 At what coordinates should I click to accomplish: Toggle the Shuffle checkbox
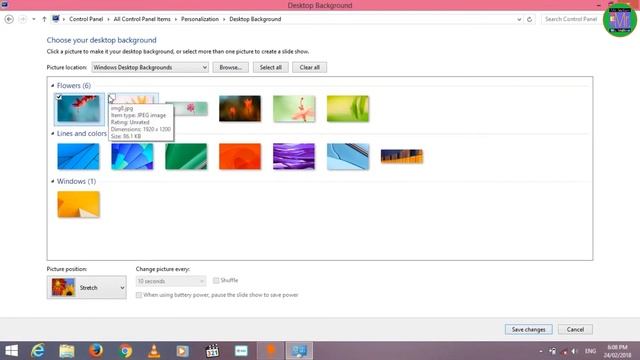coord(216,280)
